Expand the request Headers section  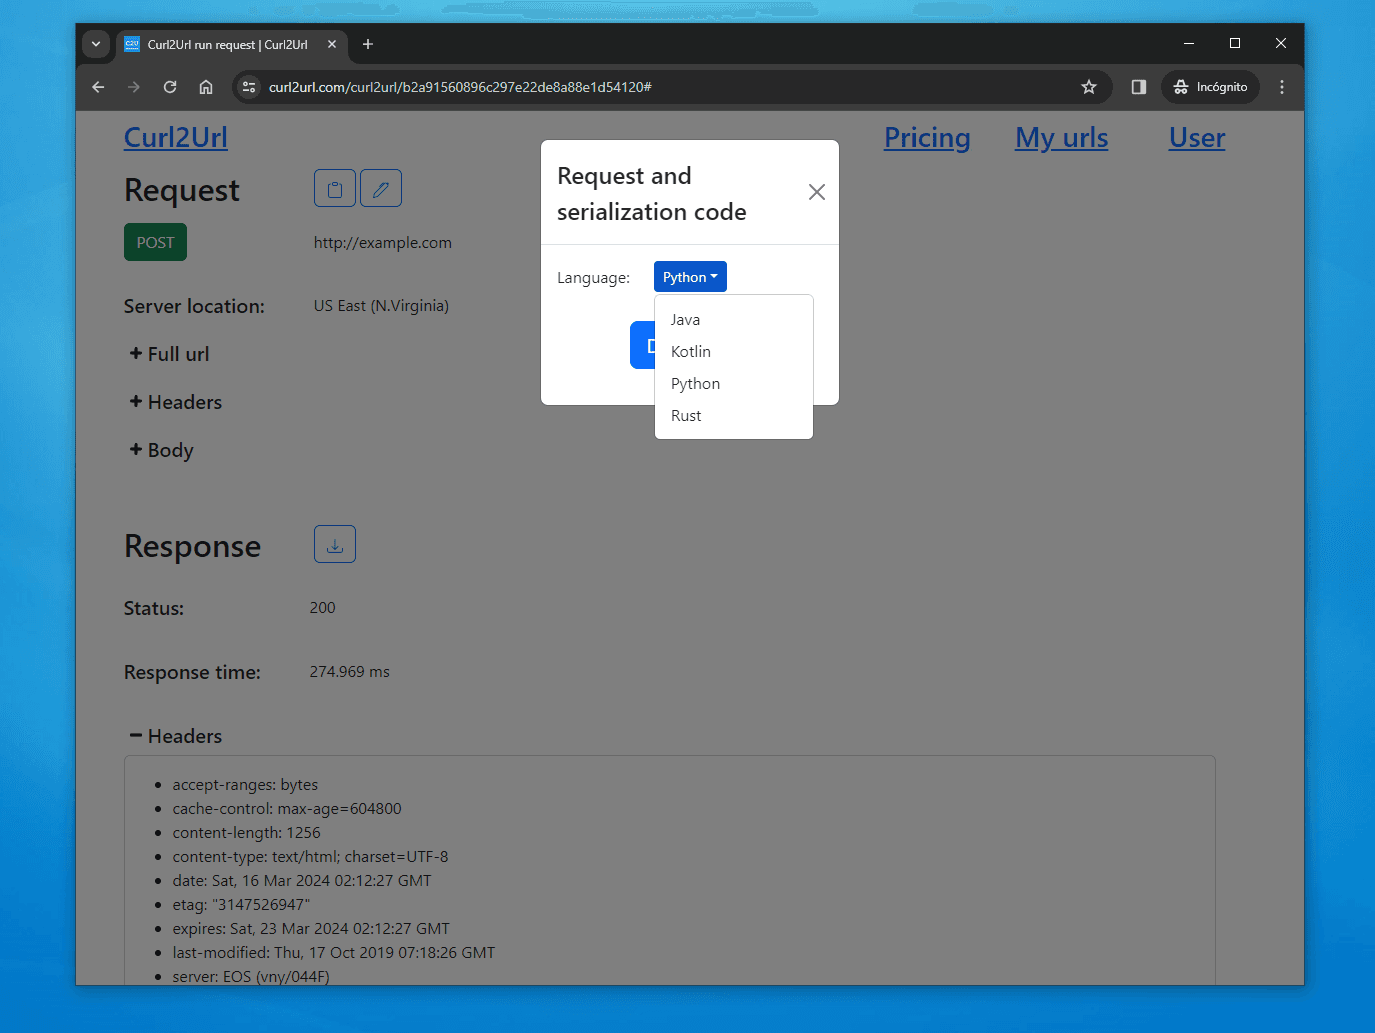[x=176, y=402]
